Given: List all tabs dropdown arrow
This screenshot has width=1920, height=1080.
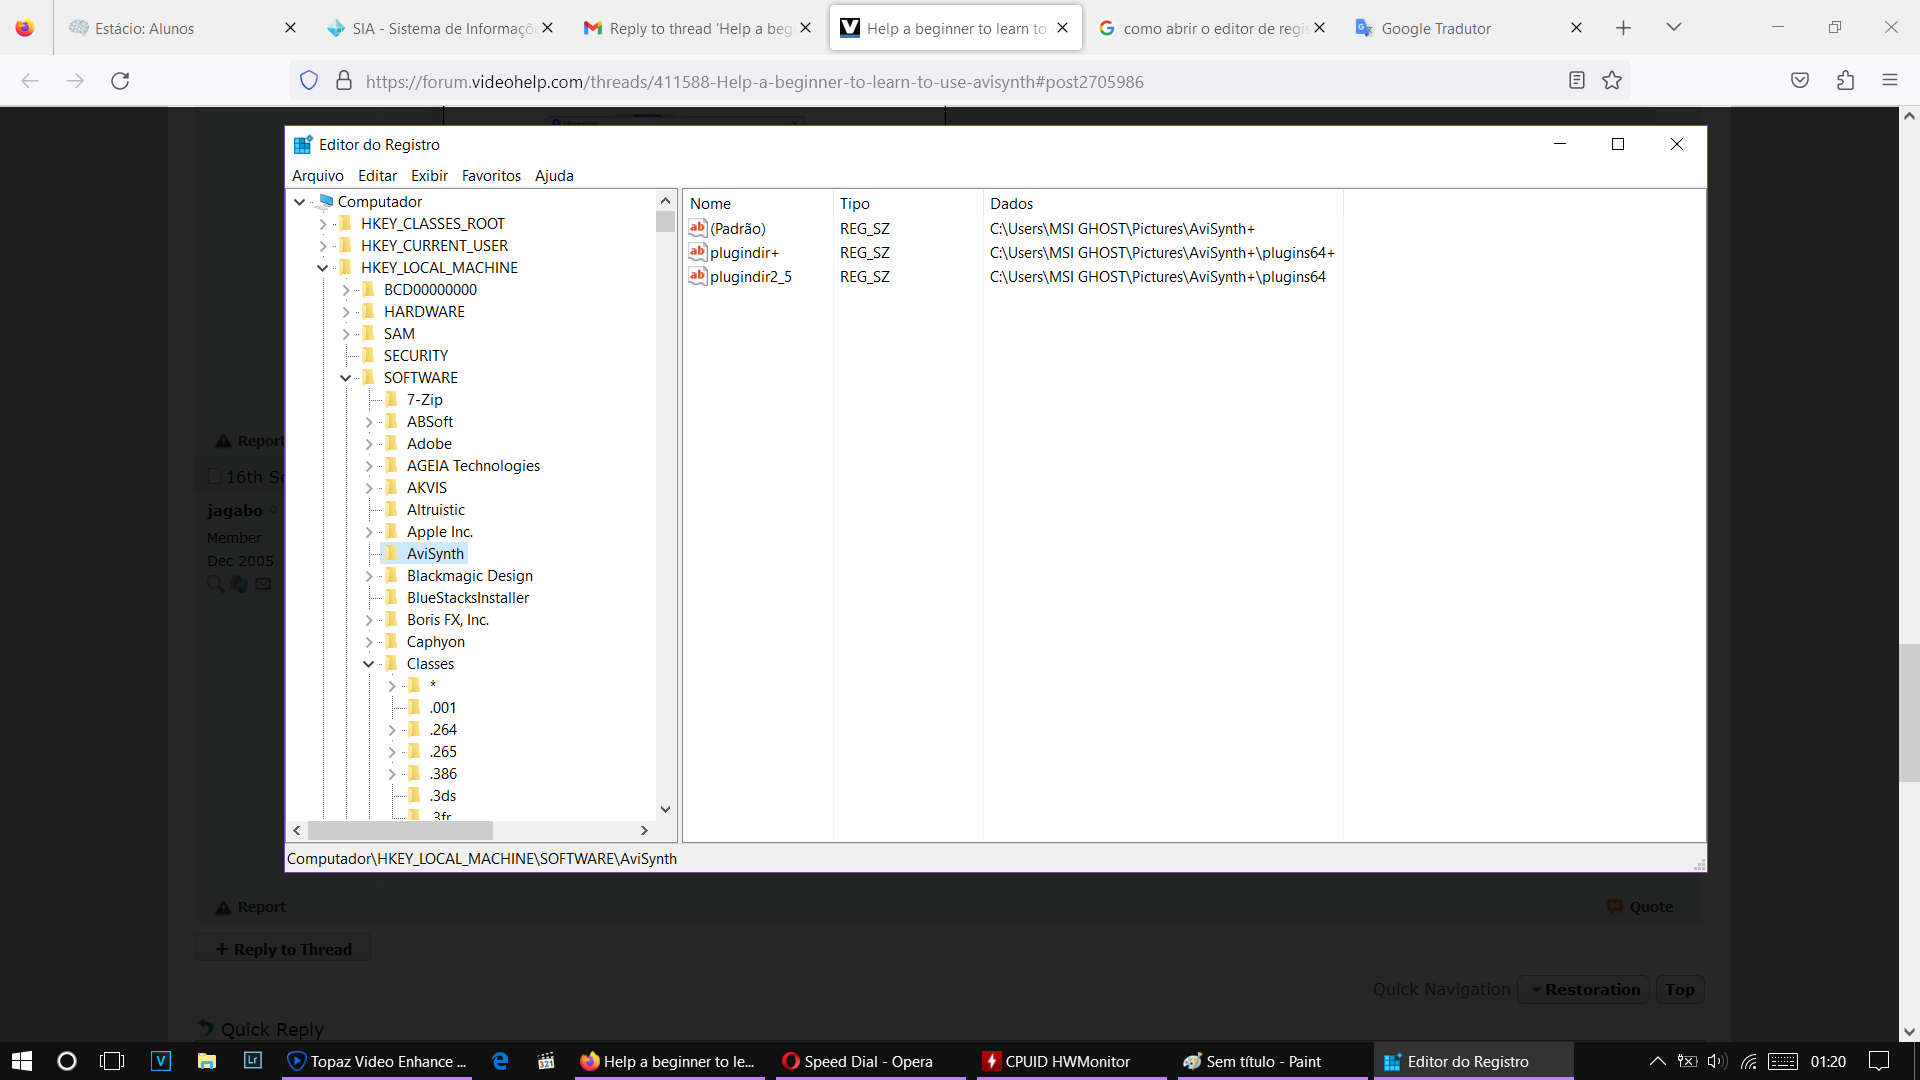Looking at the screenshot, I should 1673,27.
